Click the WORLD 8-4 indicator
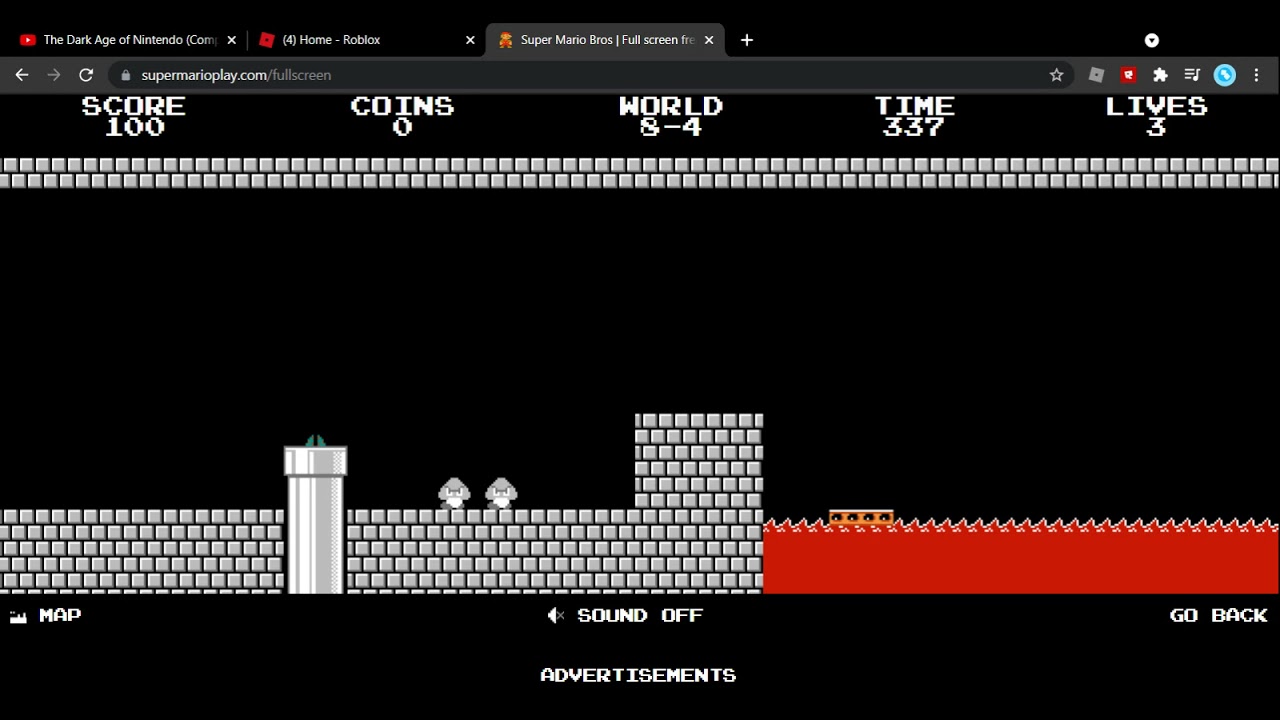Image resolution: width=1280 pixels, height=720 pixels. point(670,116)
